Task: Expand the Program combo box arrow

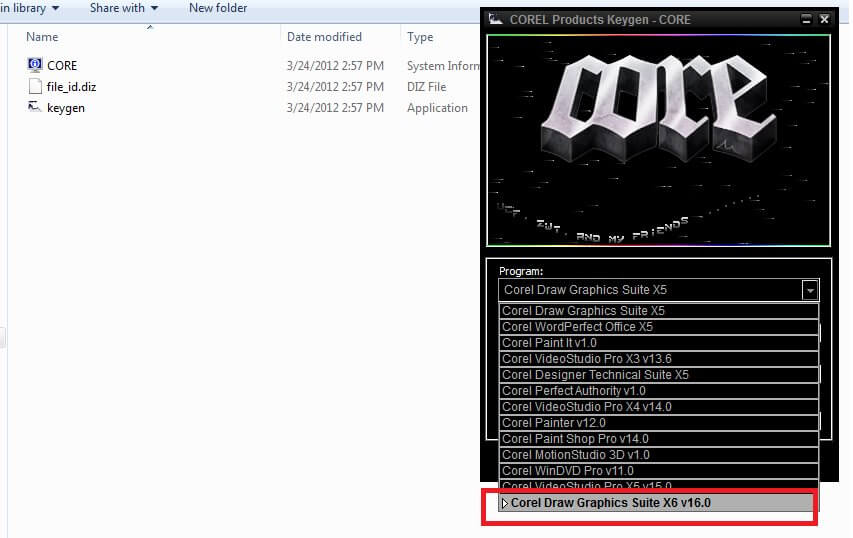Action: (x=810, y=290)
